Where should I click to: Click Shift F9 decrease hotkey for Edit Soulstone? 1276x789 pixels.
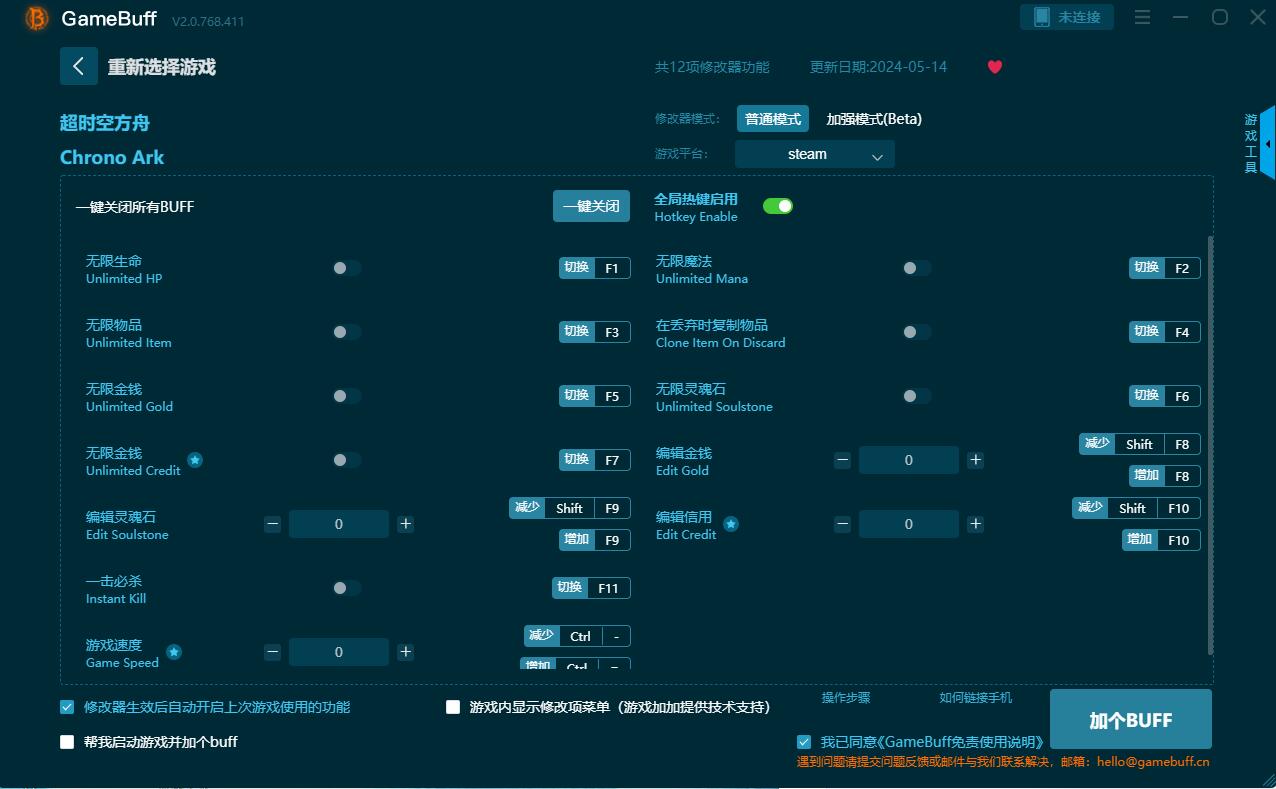pyautogui.click(x=570, y=508)
